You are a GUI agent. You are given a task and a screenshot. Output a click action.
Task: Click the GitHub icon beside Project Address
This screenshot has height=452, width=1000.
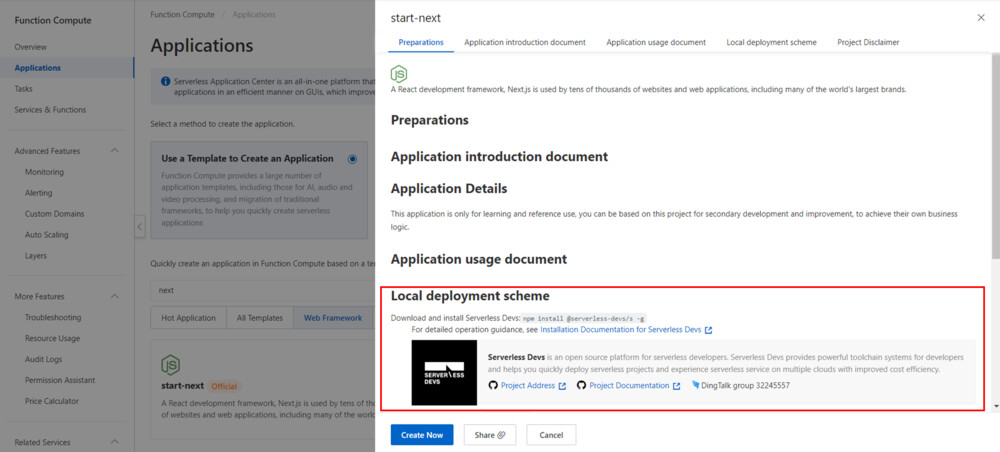pos(493,385)
